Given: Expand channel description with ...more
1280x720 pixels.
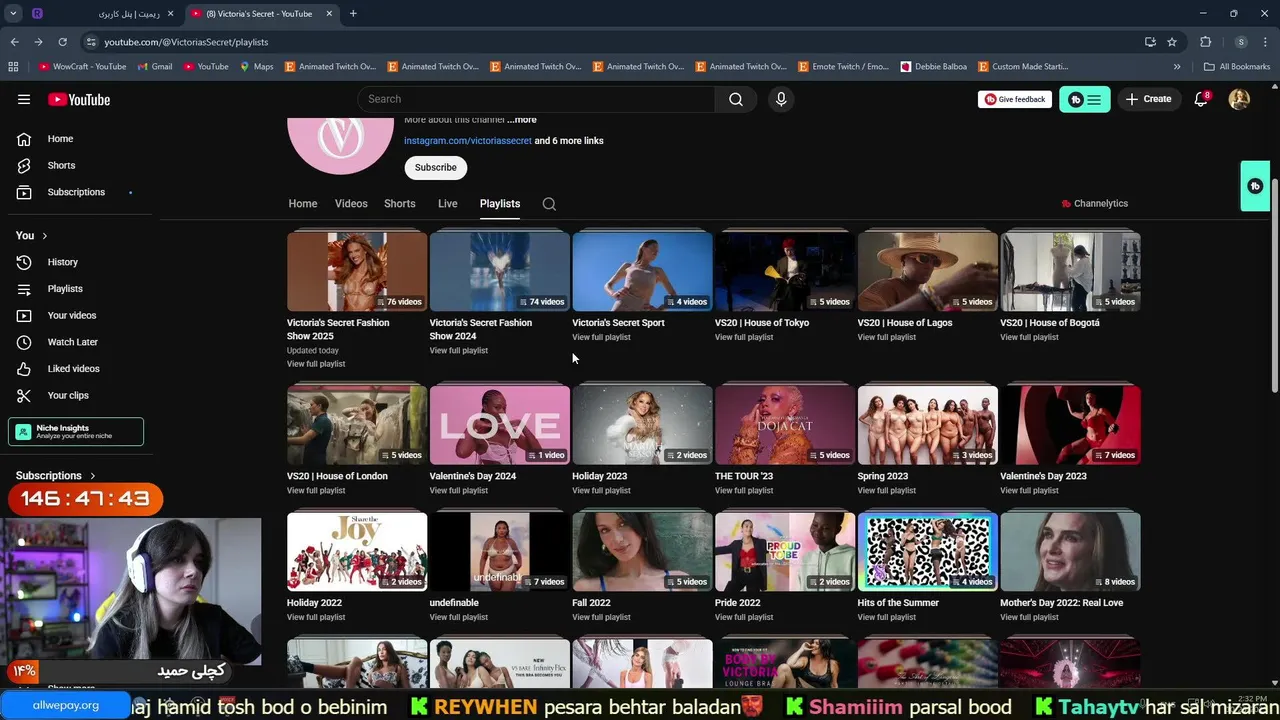Looking at the screenshot, I should click(x=521, y=120).
